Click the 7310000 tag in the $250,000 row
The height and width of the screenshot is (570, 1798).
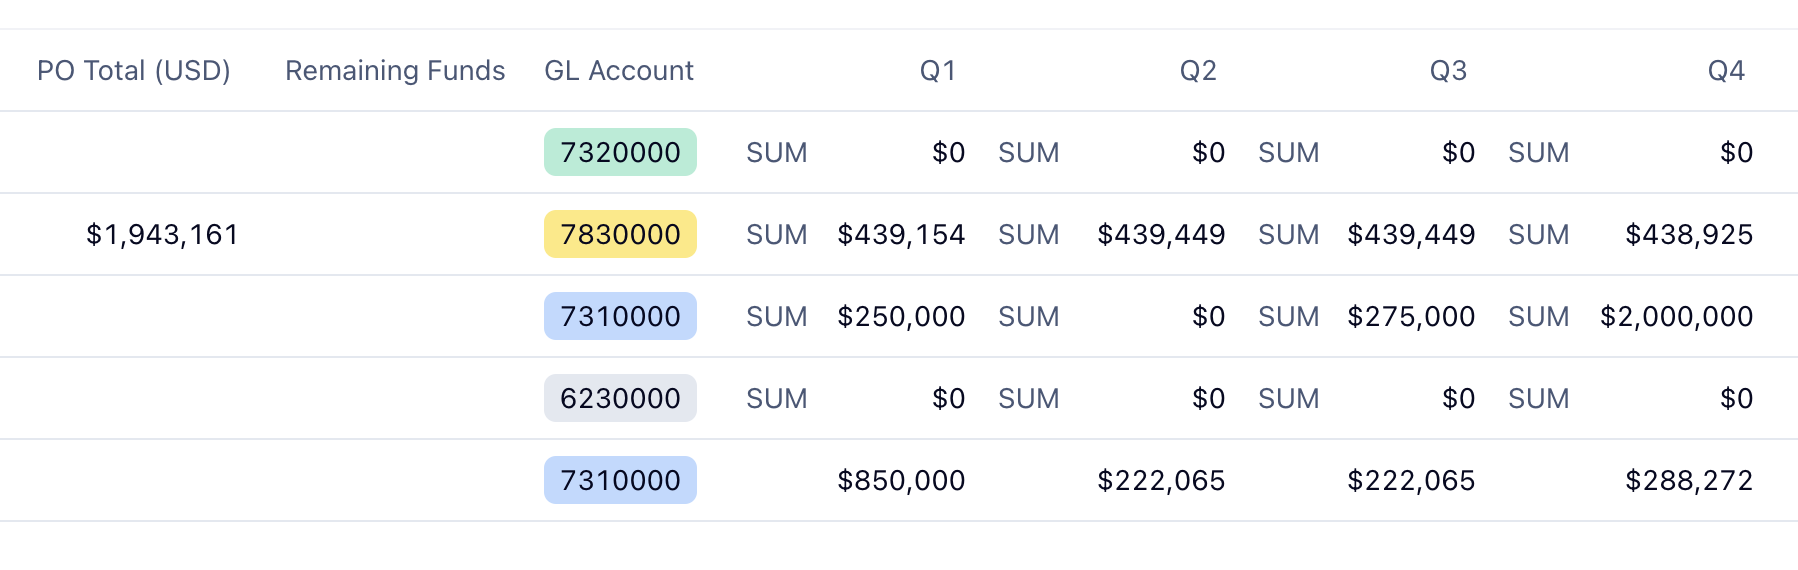(620, 317)
